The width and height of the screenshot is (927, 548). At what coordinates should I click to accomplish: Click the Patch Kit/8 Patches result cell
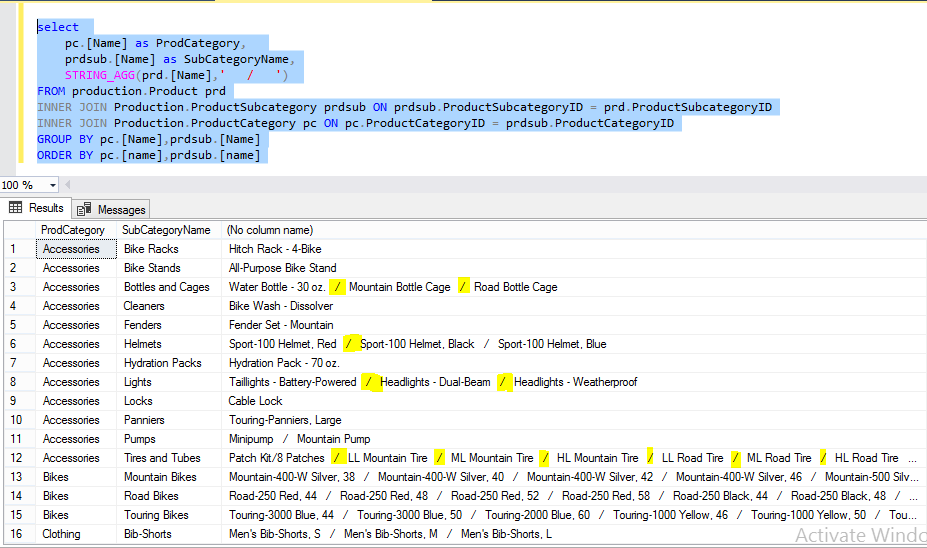coord(573,458)
